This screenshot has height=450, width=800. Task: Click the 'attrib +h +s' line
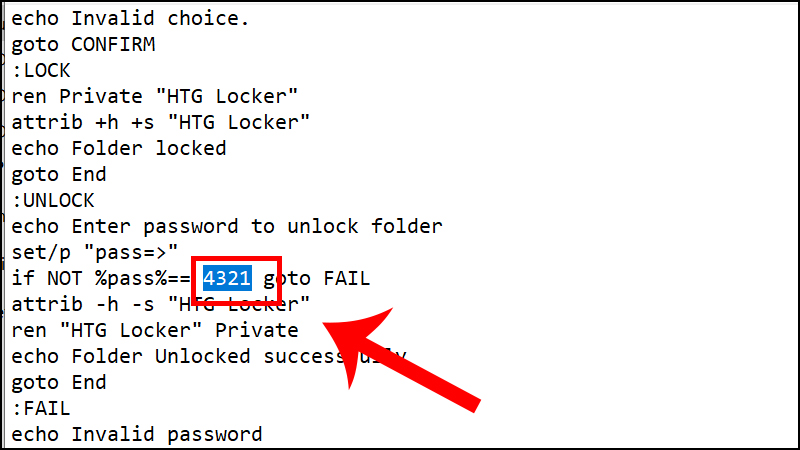pyautogui.click(x=160, y=123)
